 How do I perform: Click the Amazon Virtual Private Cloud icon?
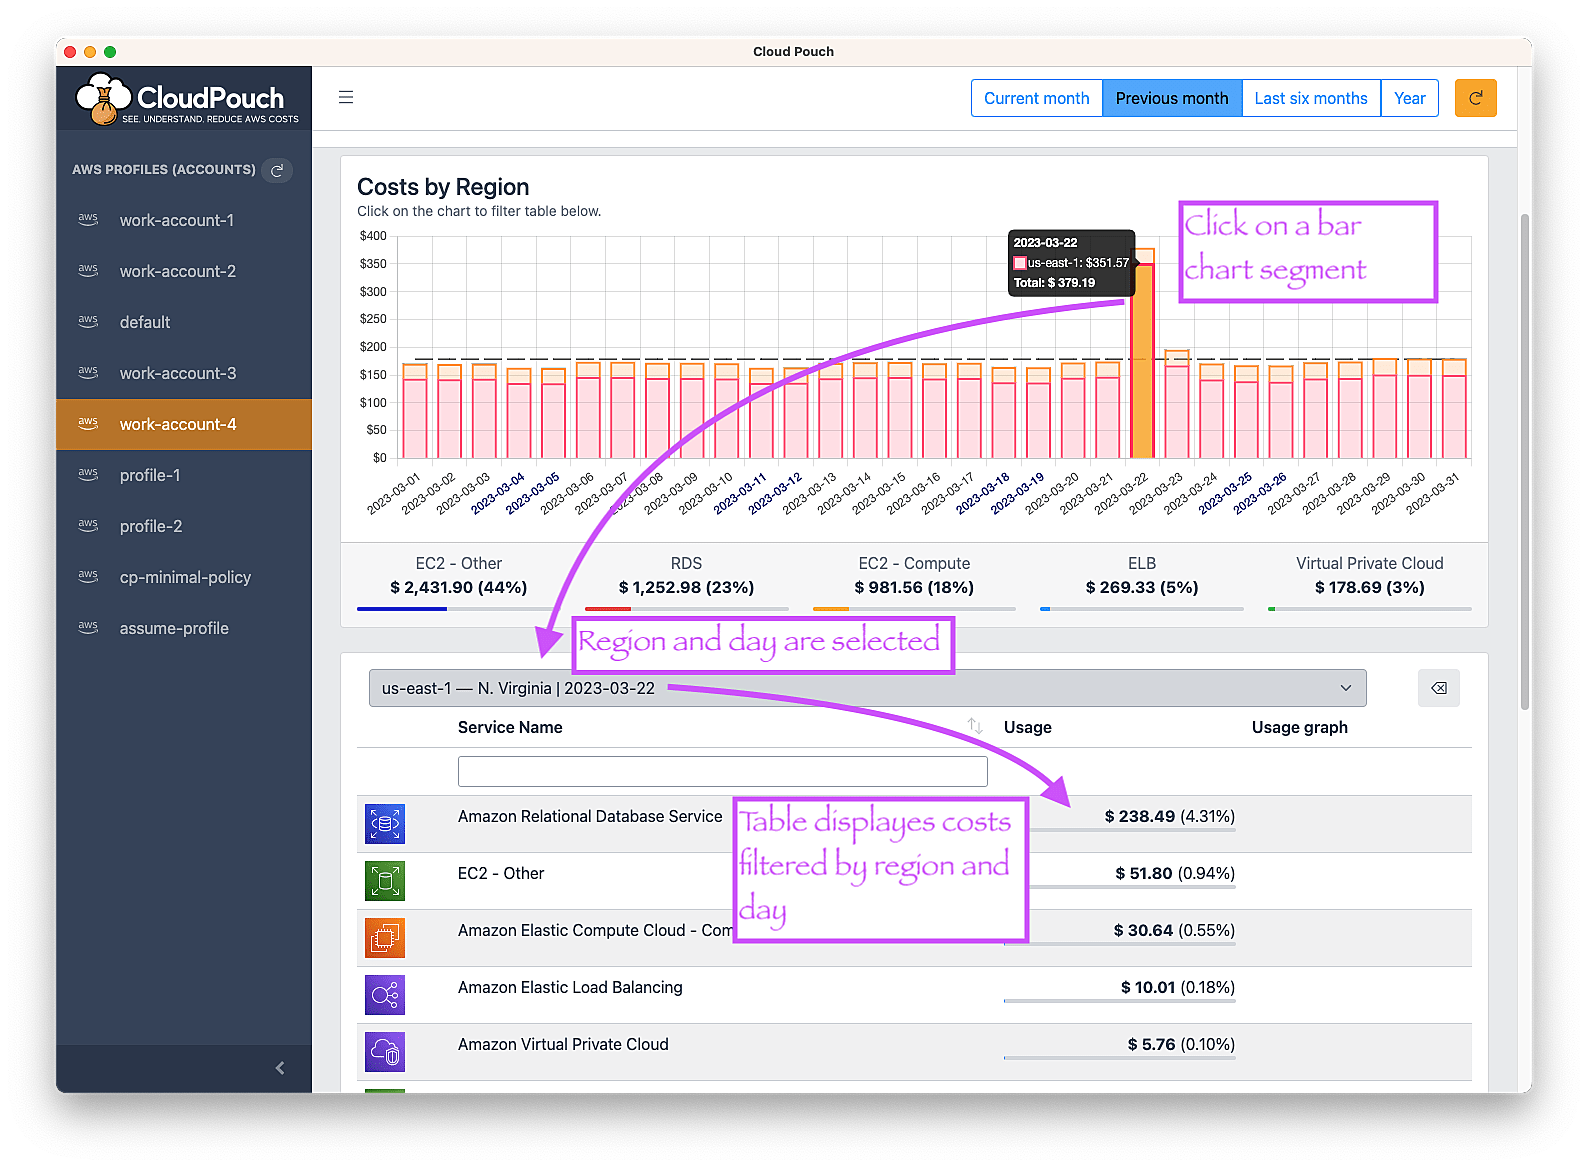(385, 1052)
